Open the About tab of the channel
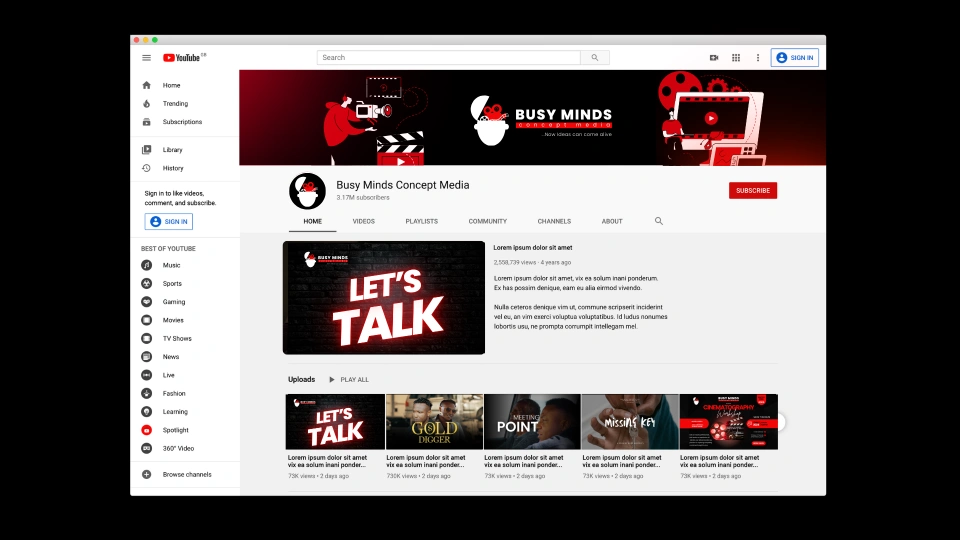Screen dimensions: 960x540 pyautogui.click(x=612, y=221)
